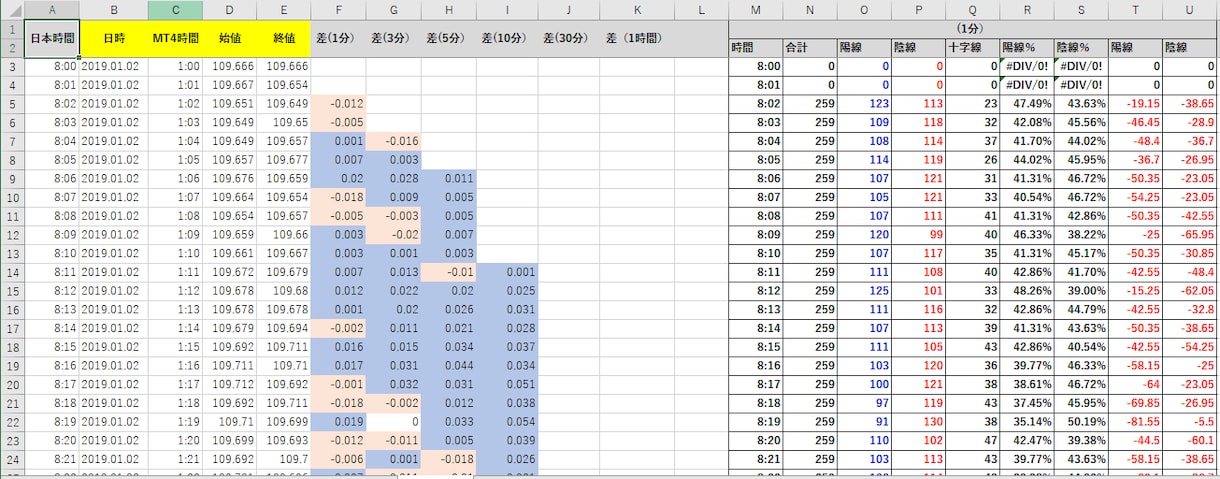Screen dimensions: 1220x479
Task: Click the yellow MT4時間 header cell
Action: (176, 38)
